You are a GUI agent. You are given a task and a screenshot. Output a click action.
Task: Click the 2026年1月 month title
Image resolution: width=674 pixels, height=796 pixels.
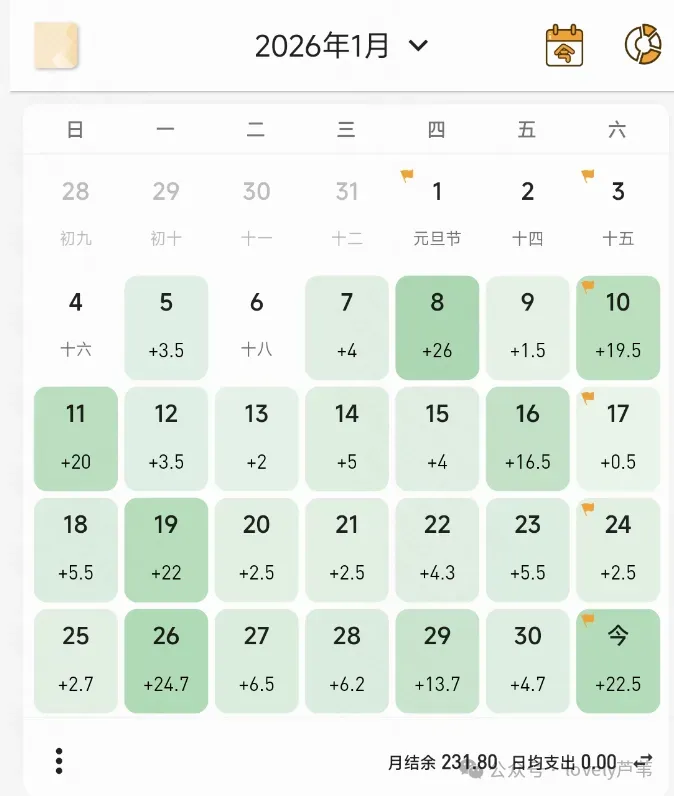coord(322,46)
